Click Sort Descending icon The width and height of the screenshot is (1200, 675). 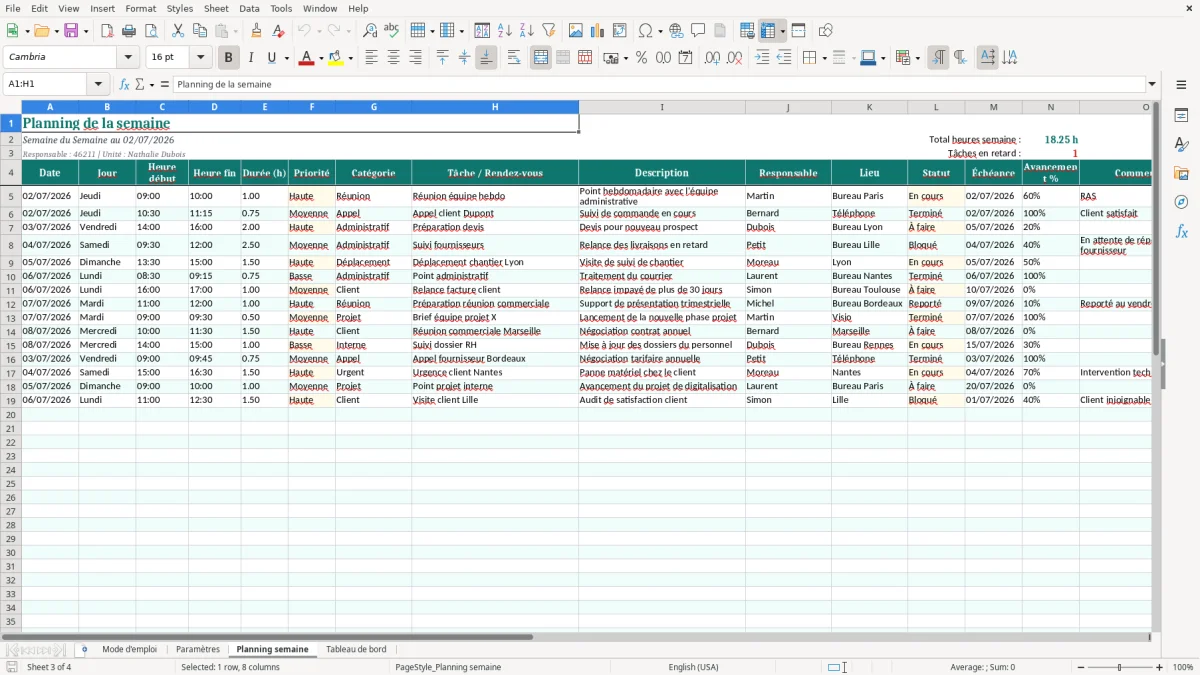[527, 31]
